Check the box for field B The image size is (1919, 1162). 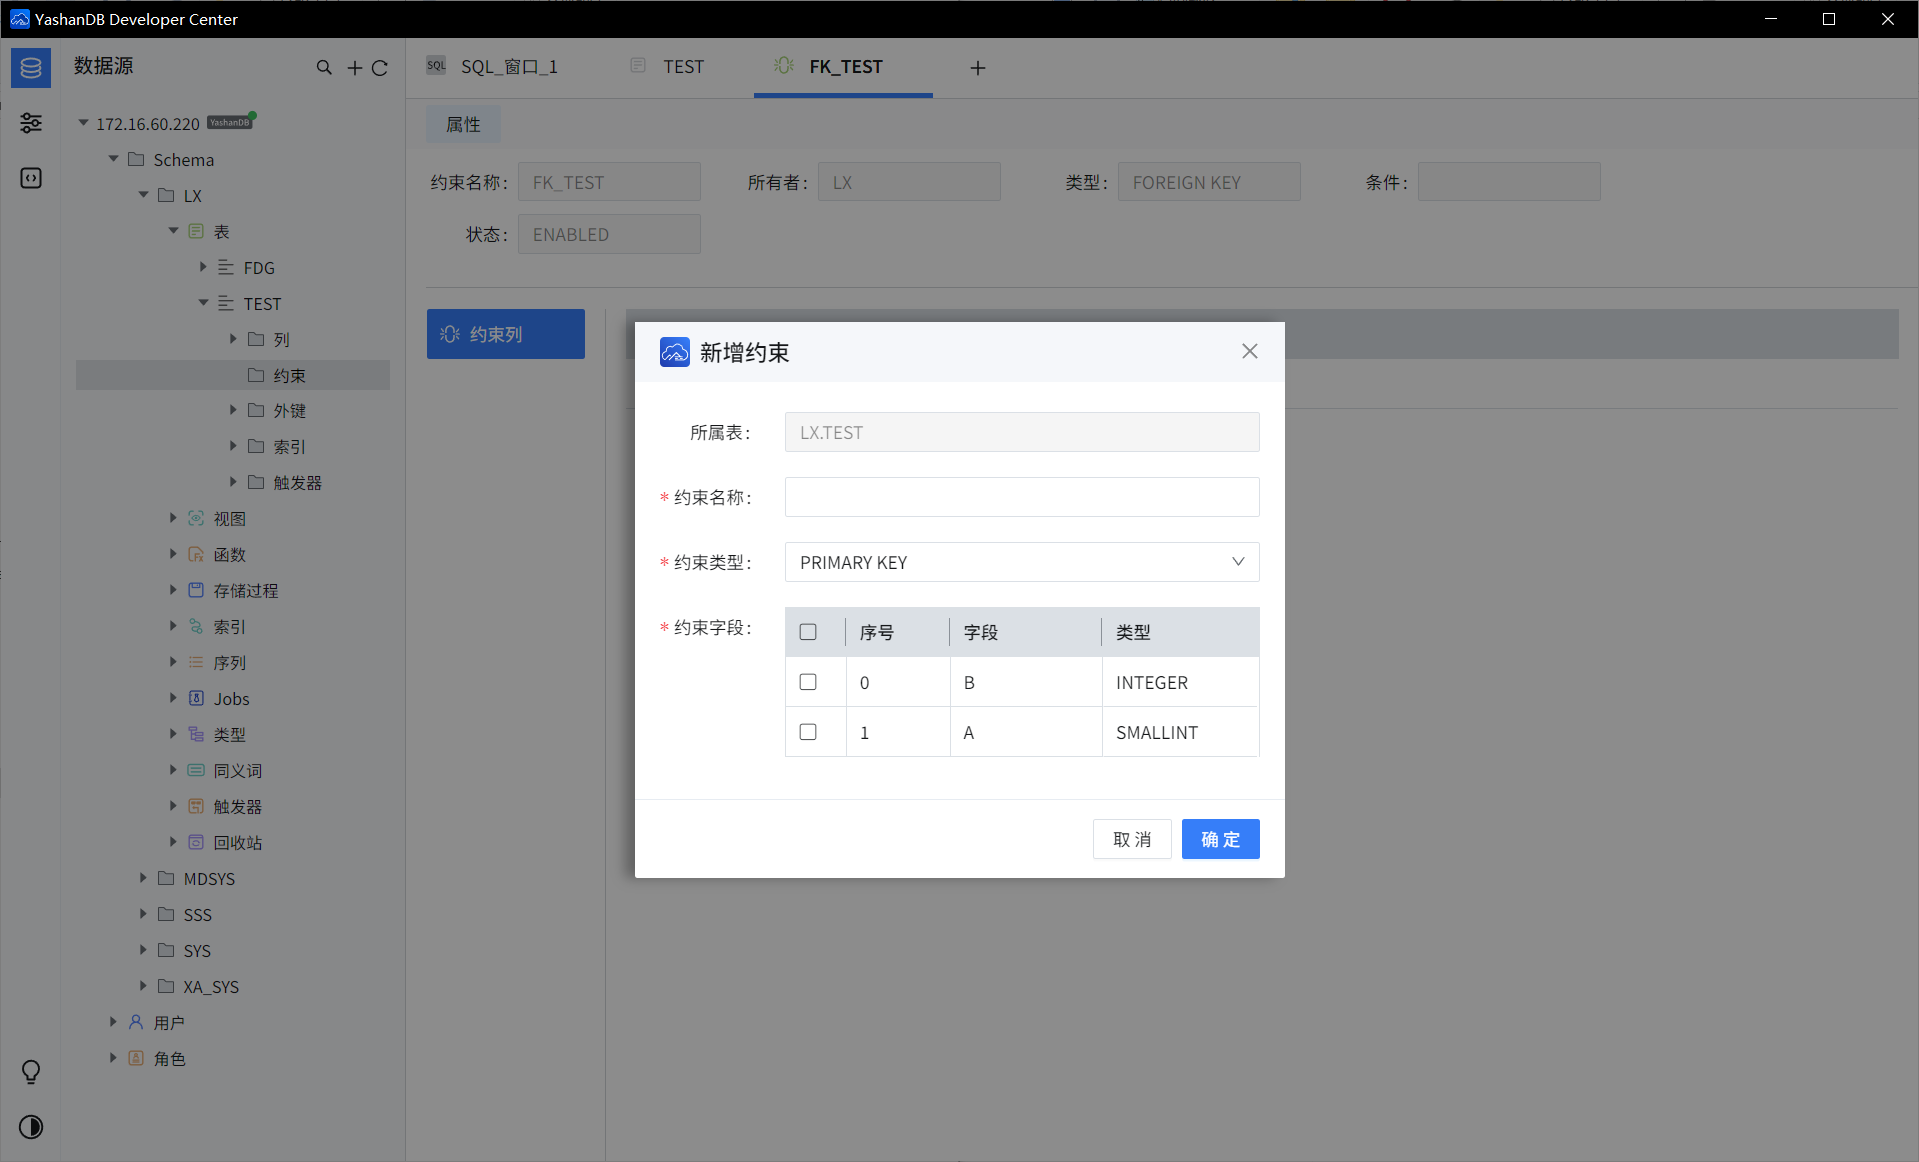(x=808, y=682)
